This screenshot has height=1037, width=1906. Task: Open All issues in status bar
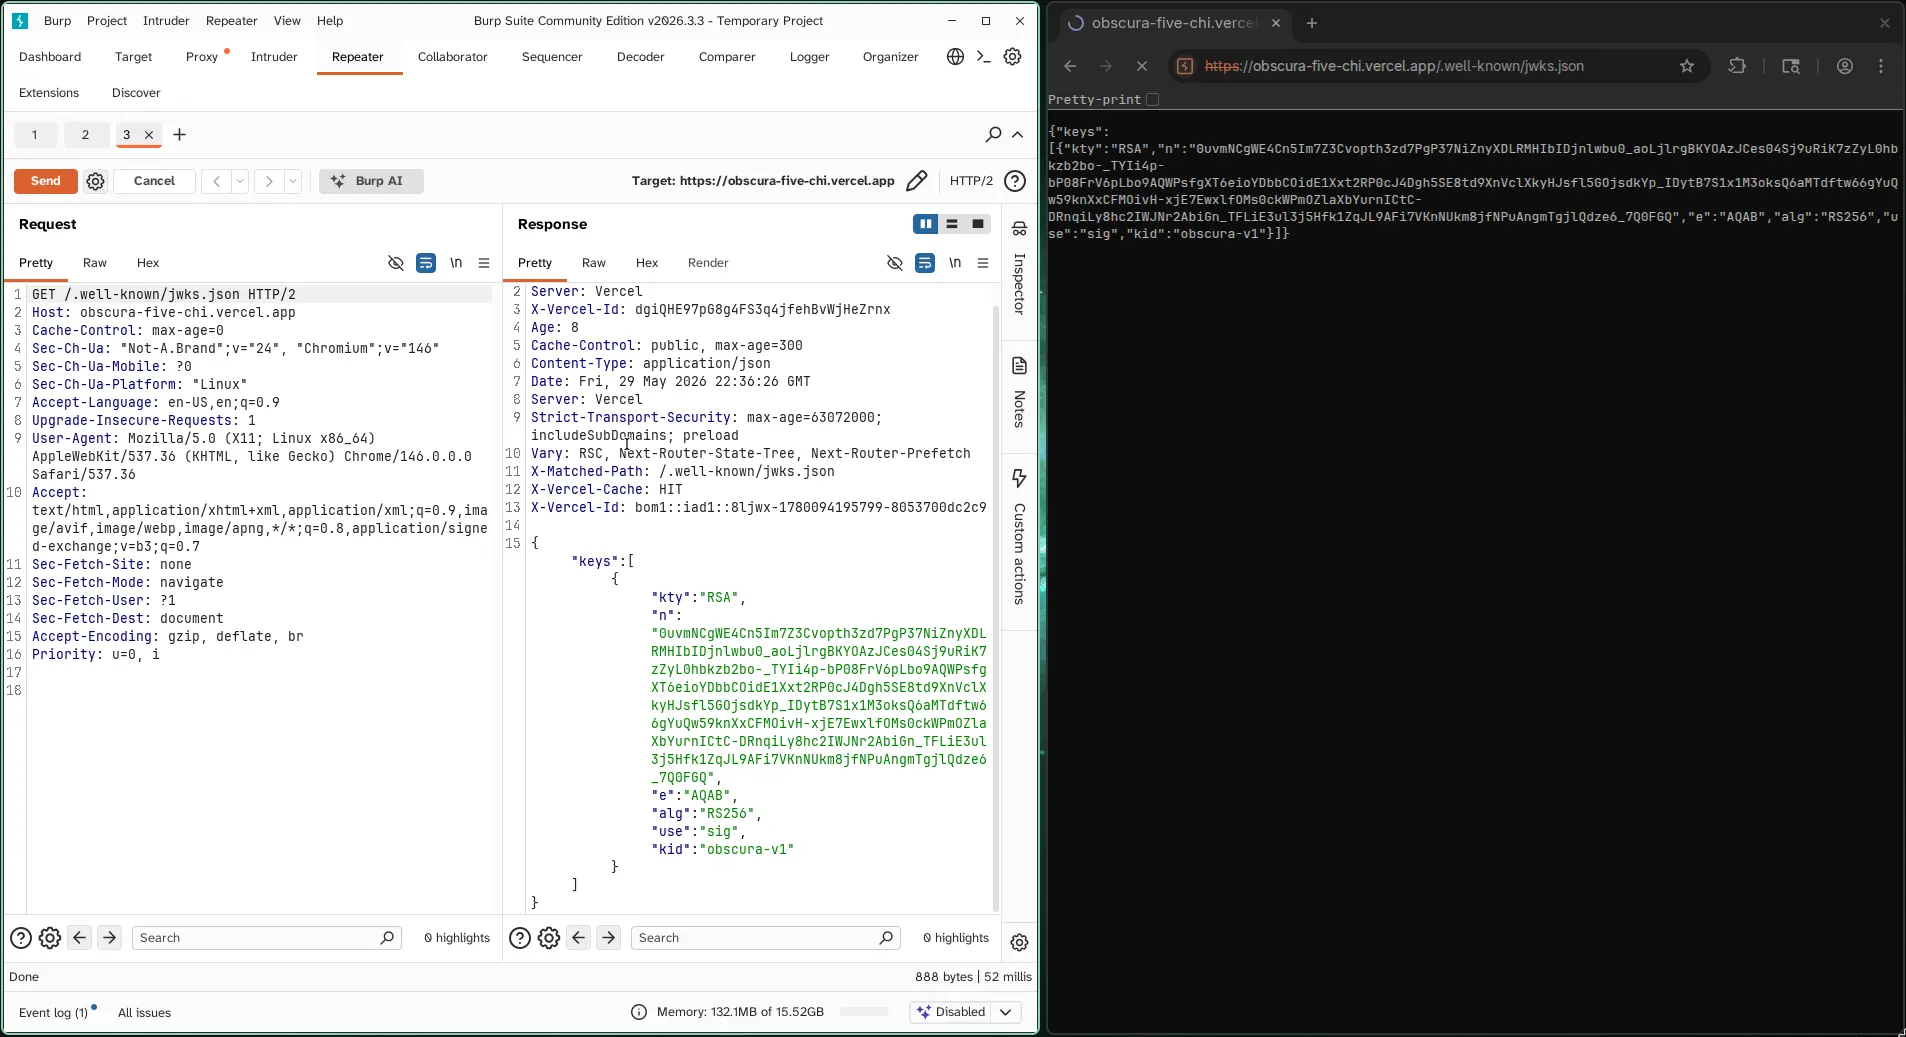[x=144, y=1013]
